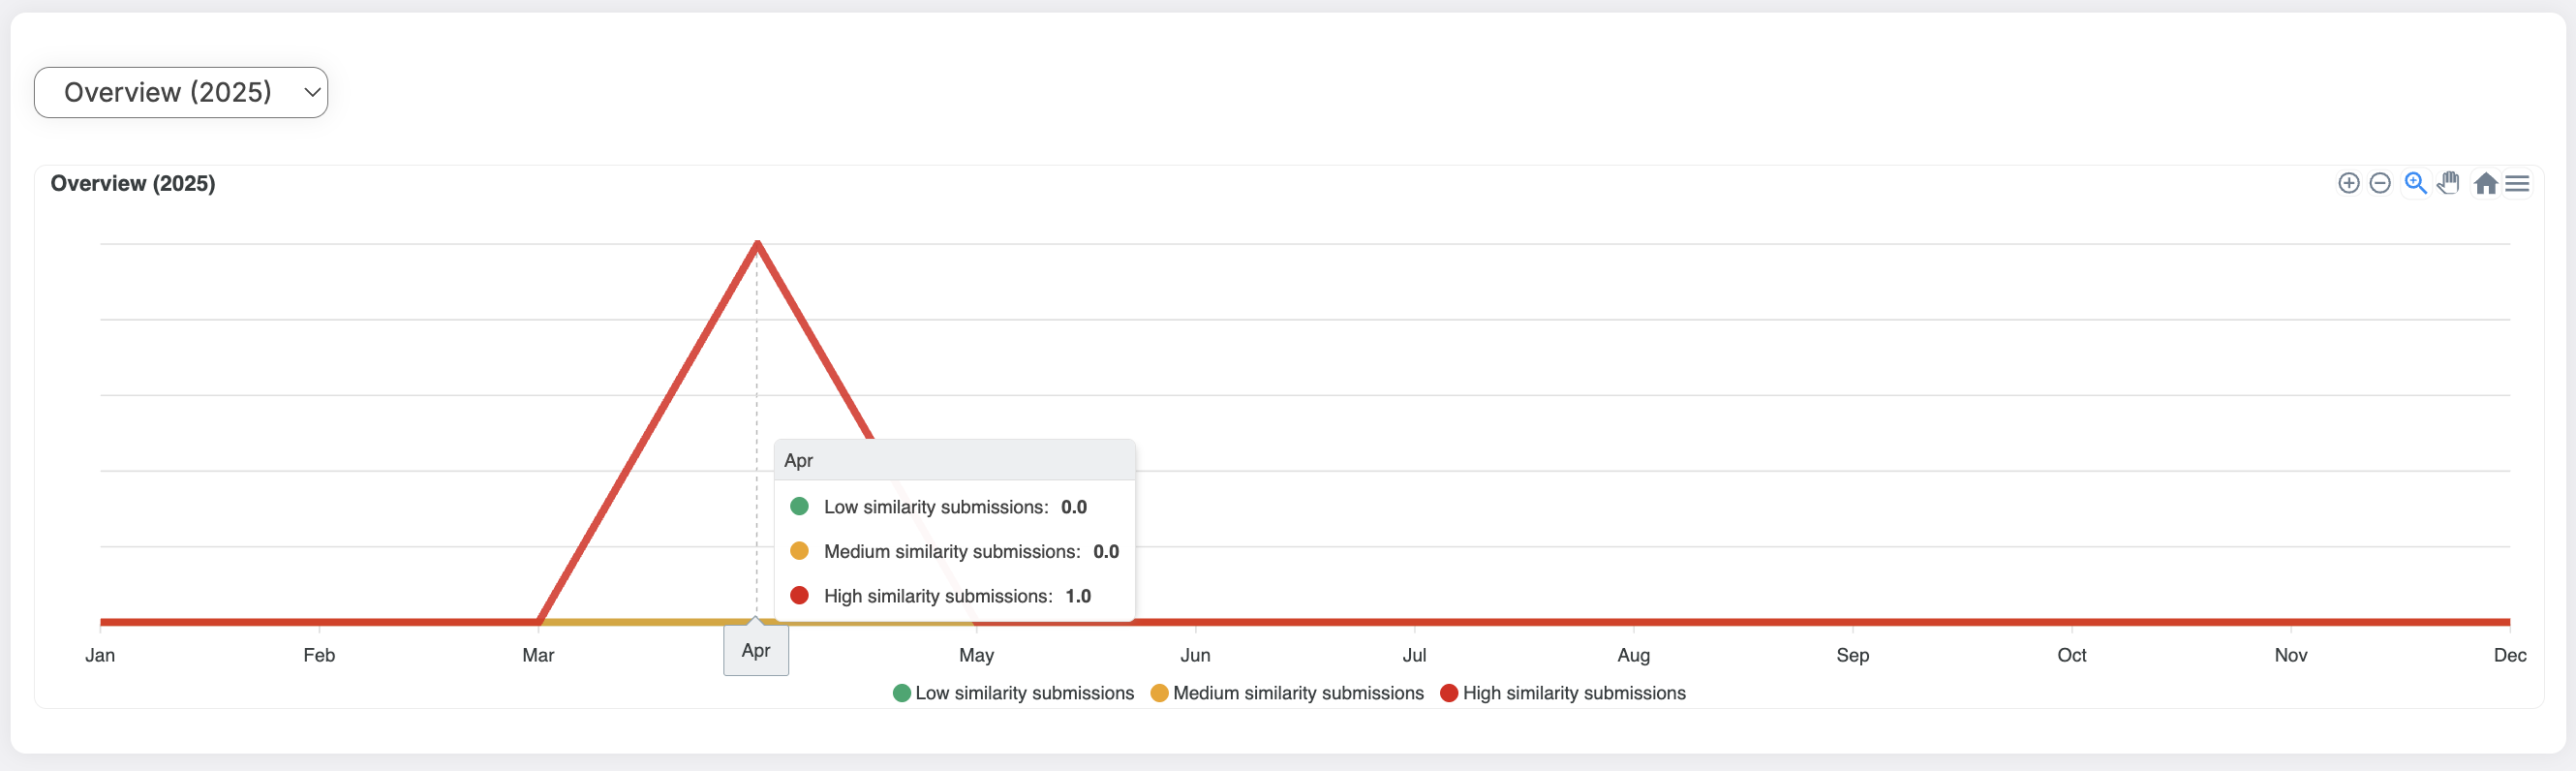Click the Jun label on x-axis
This screenshot has width=2576, height=771.
pyautogui.click(x=1195, y=655)
